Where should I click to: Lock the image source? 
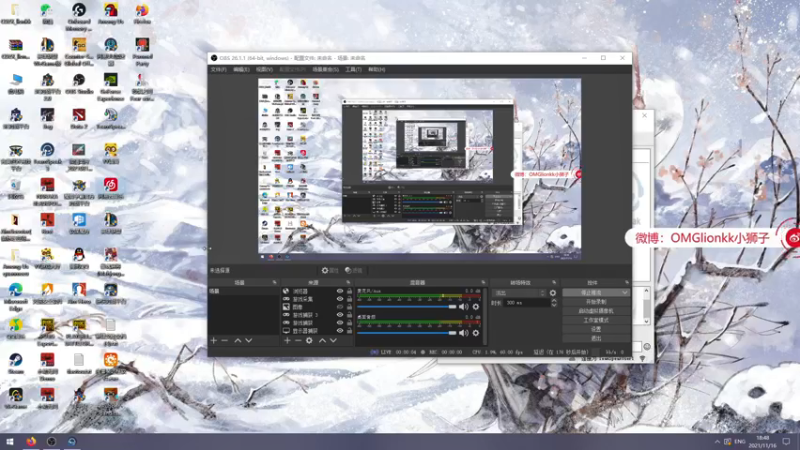coord(349,307)
